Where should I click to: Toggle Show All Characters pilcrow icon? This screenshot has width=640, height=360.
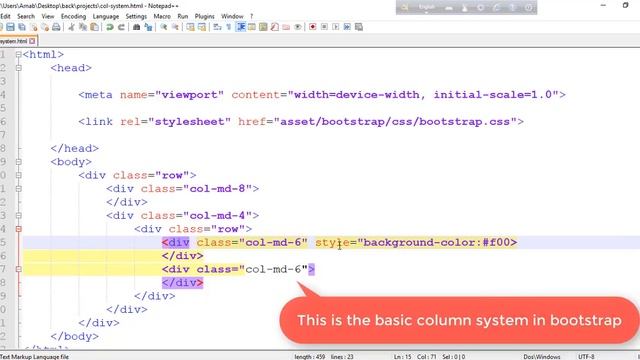tap(229, 27)
